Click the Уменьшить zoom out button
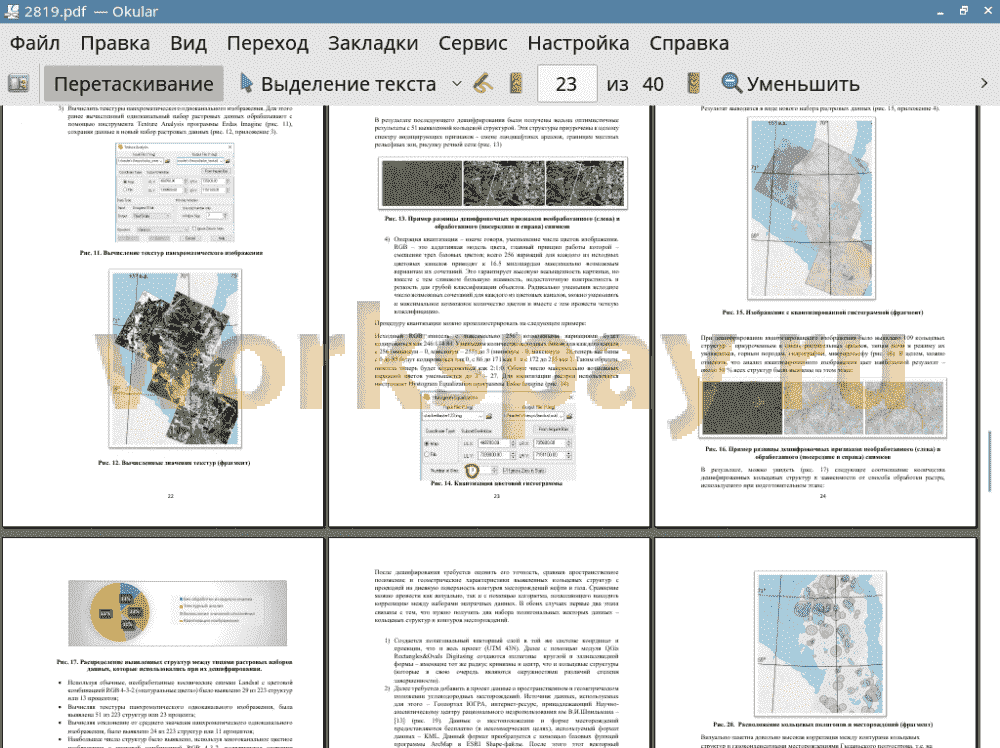This screenshot has height=748, width=1000. pos(790,84)
